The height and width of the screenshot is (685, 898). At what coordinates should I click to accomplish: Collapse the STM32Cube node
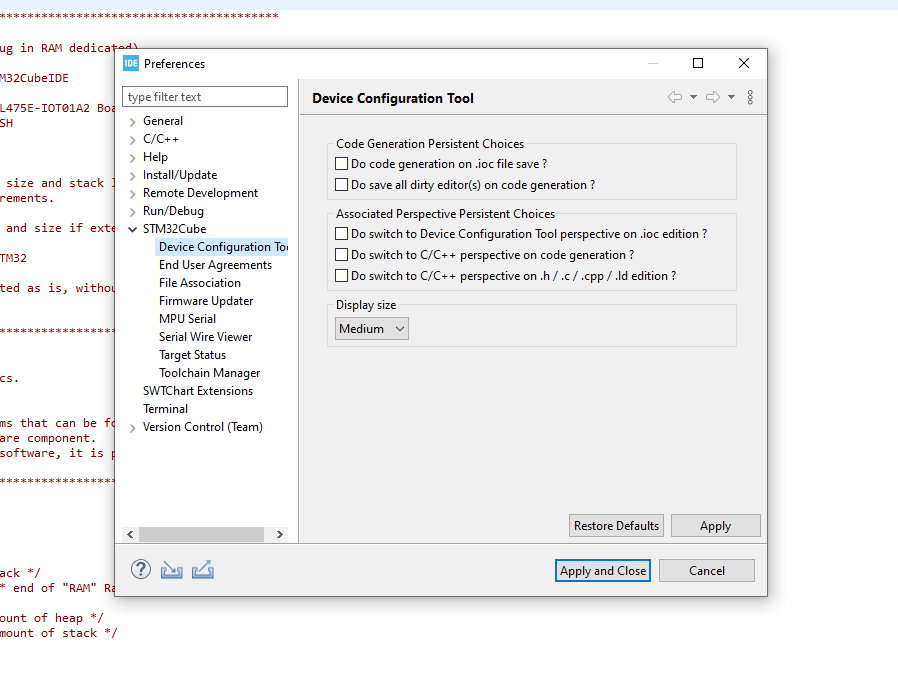pyautogui.click(x=132, y=229)
